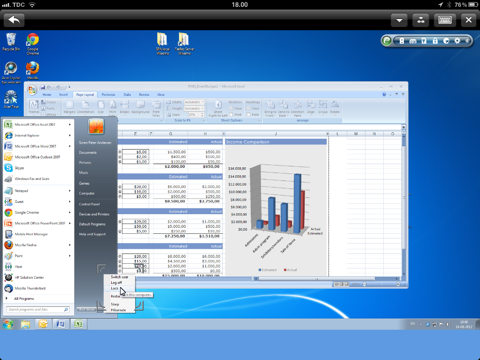Screen dimensions: 480x360
Task: Adjust the Scale percentage stepper
Action: point(202,115)
